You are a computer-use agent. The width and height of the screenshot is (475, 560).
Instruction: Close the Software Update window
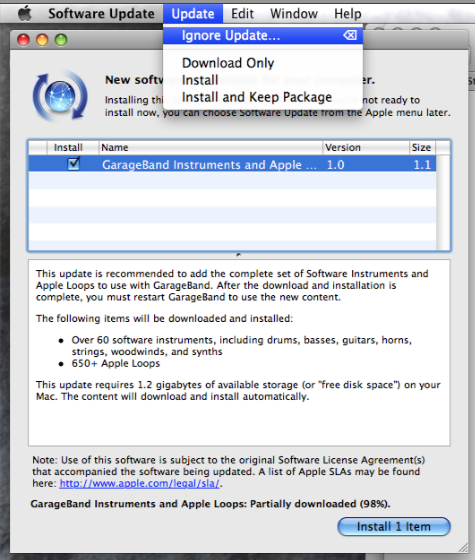point(24,40)
